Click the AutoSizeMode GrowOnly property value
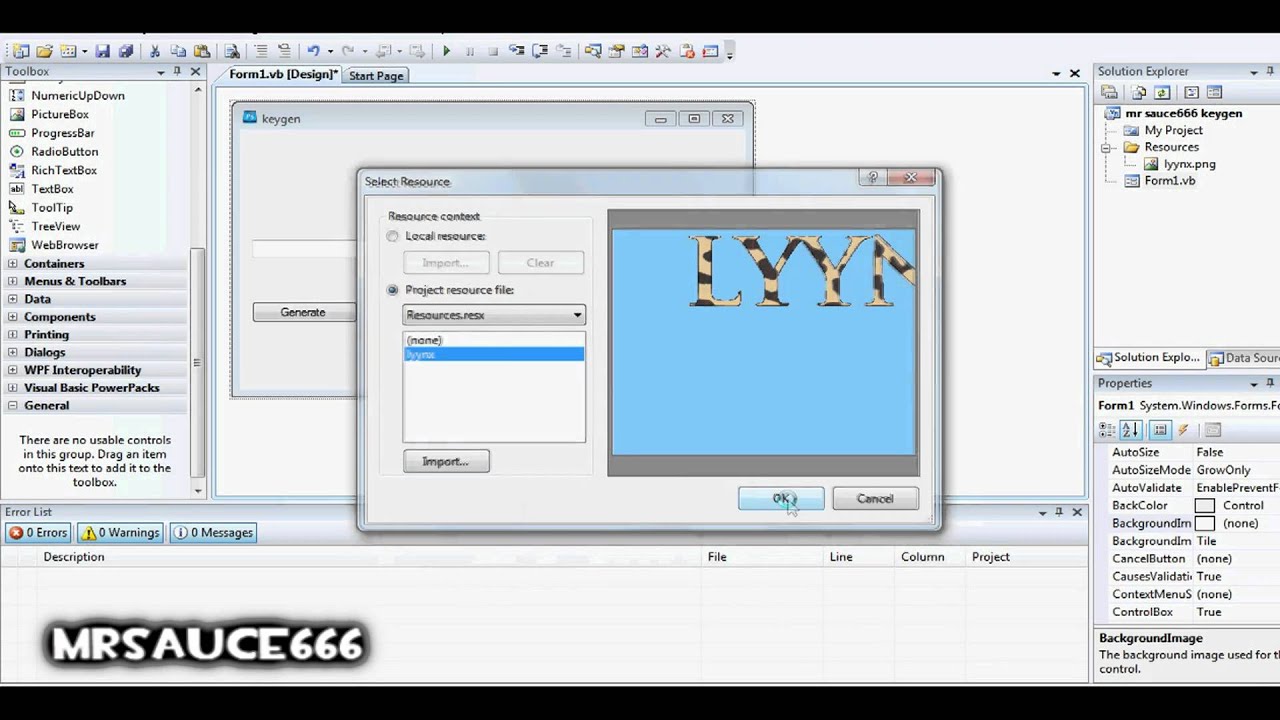Screen dimensions: 1280x720 tap(1223, 470)
